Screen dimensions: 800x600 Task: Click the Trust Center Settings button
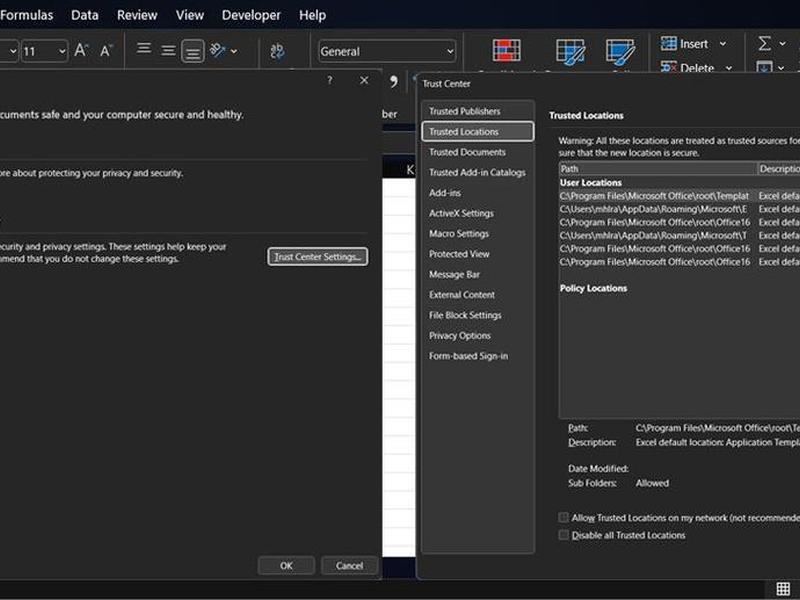click(x=317, y=257)
